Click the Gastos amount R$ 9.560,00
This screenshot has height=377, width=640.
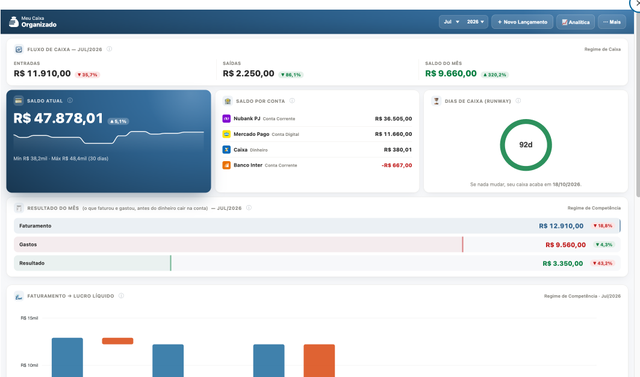pyautogui.click(x=565, y=245)
